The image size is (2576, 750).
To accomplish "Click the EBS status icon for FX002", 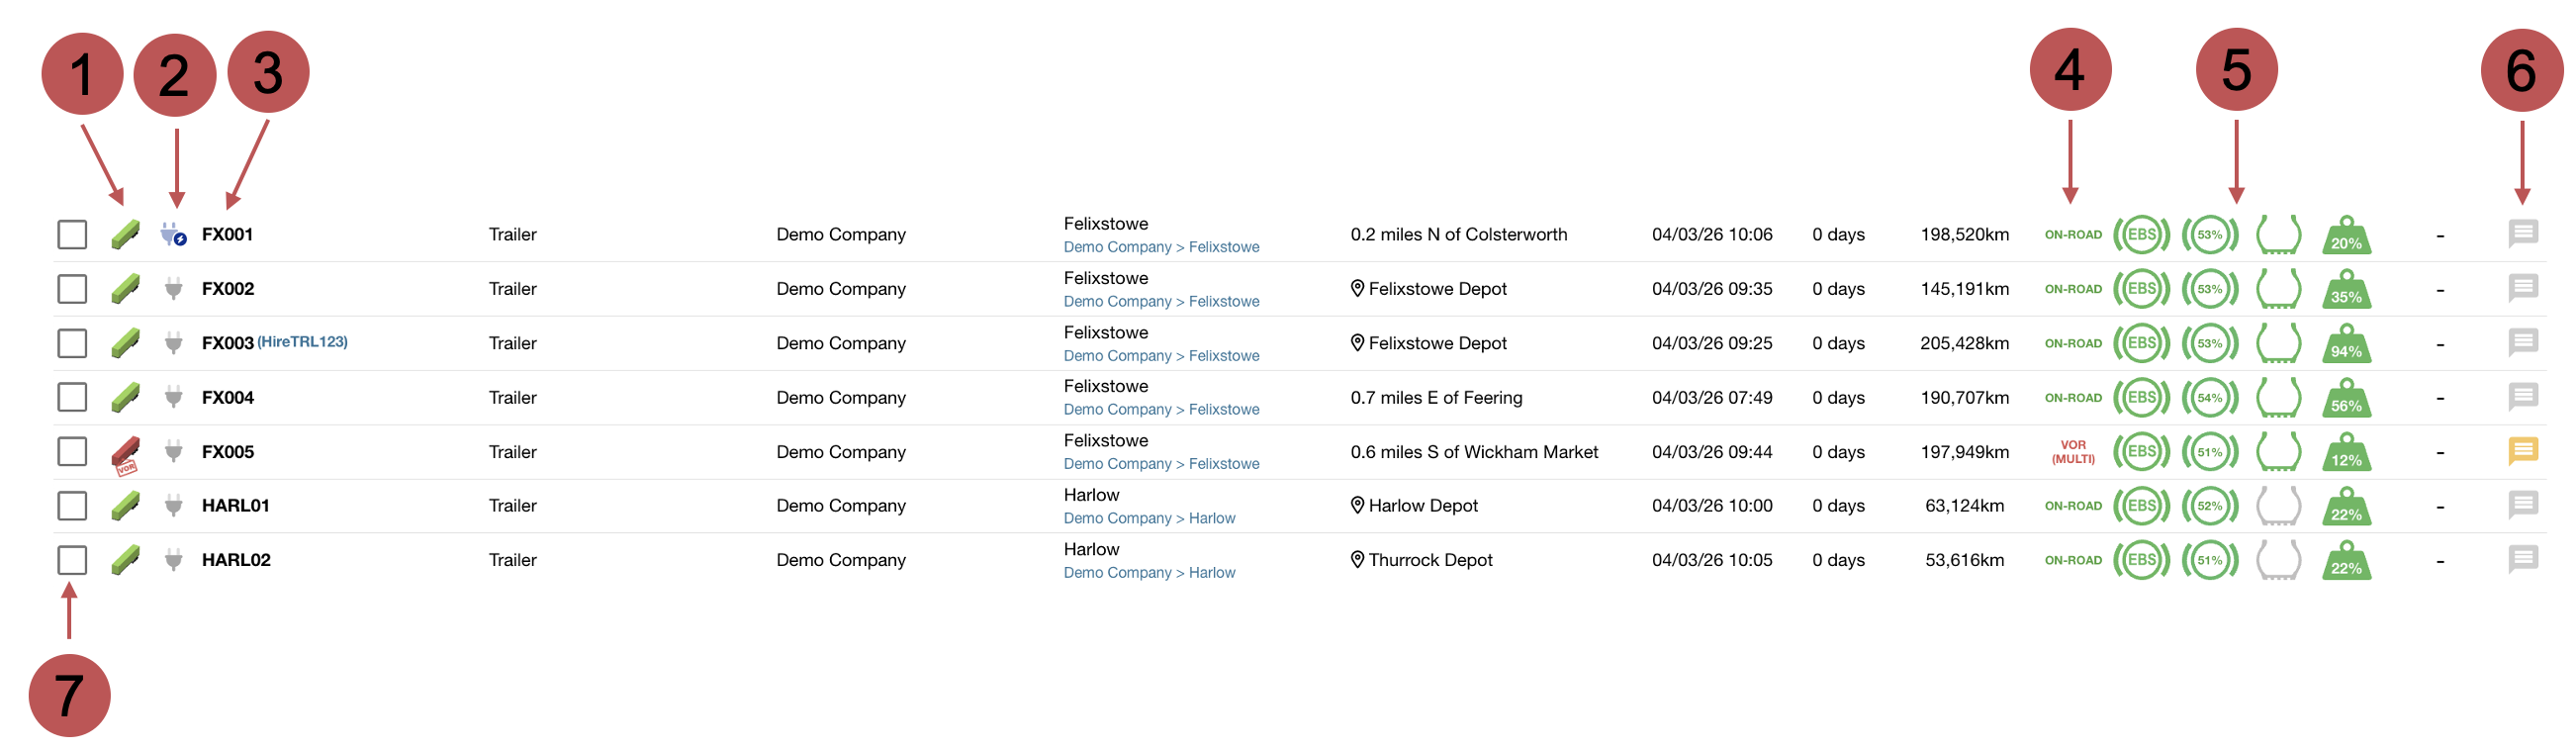I will tap(2141, 289).
